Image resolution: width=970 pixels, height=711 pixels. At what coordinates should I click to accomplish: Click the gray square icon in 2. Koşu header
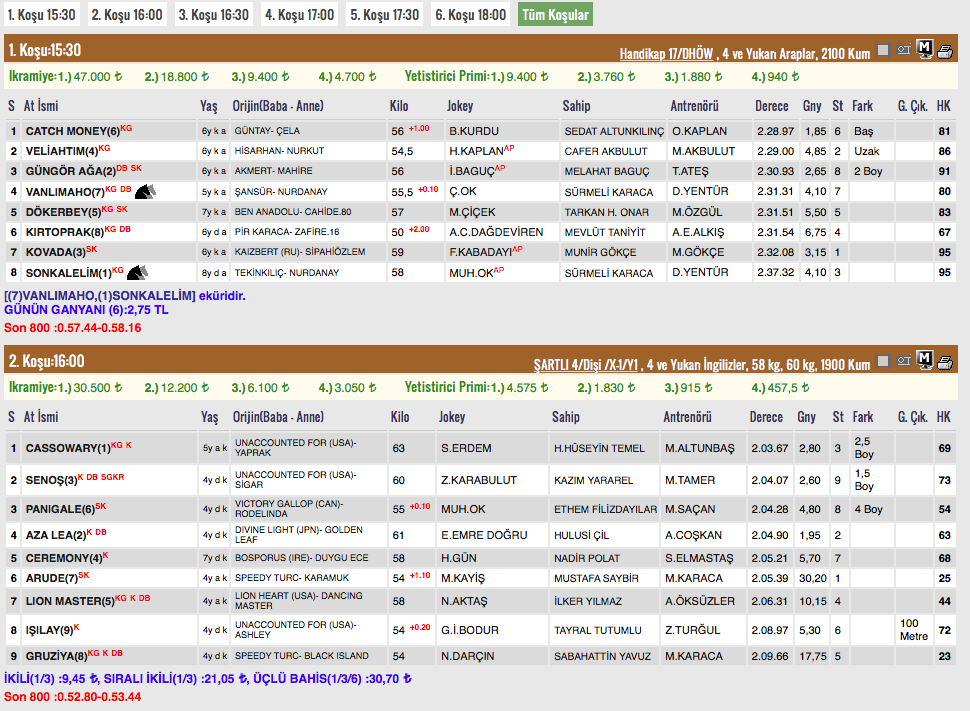(883, 360)
